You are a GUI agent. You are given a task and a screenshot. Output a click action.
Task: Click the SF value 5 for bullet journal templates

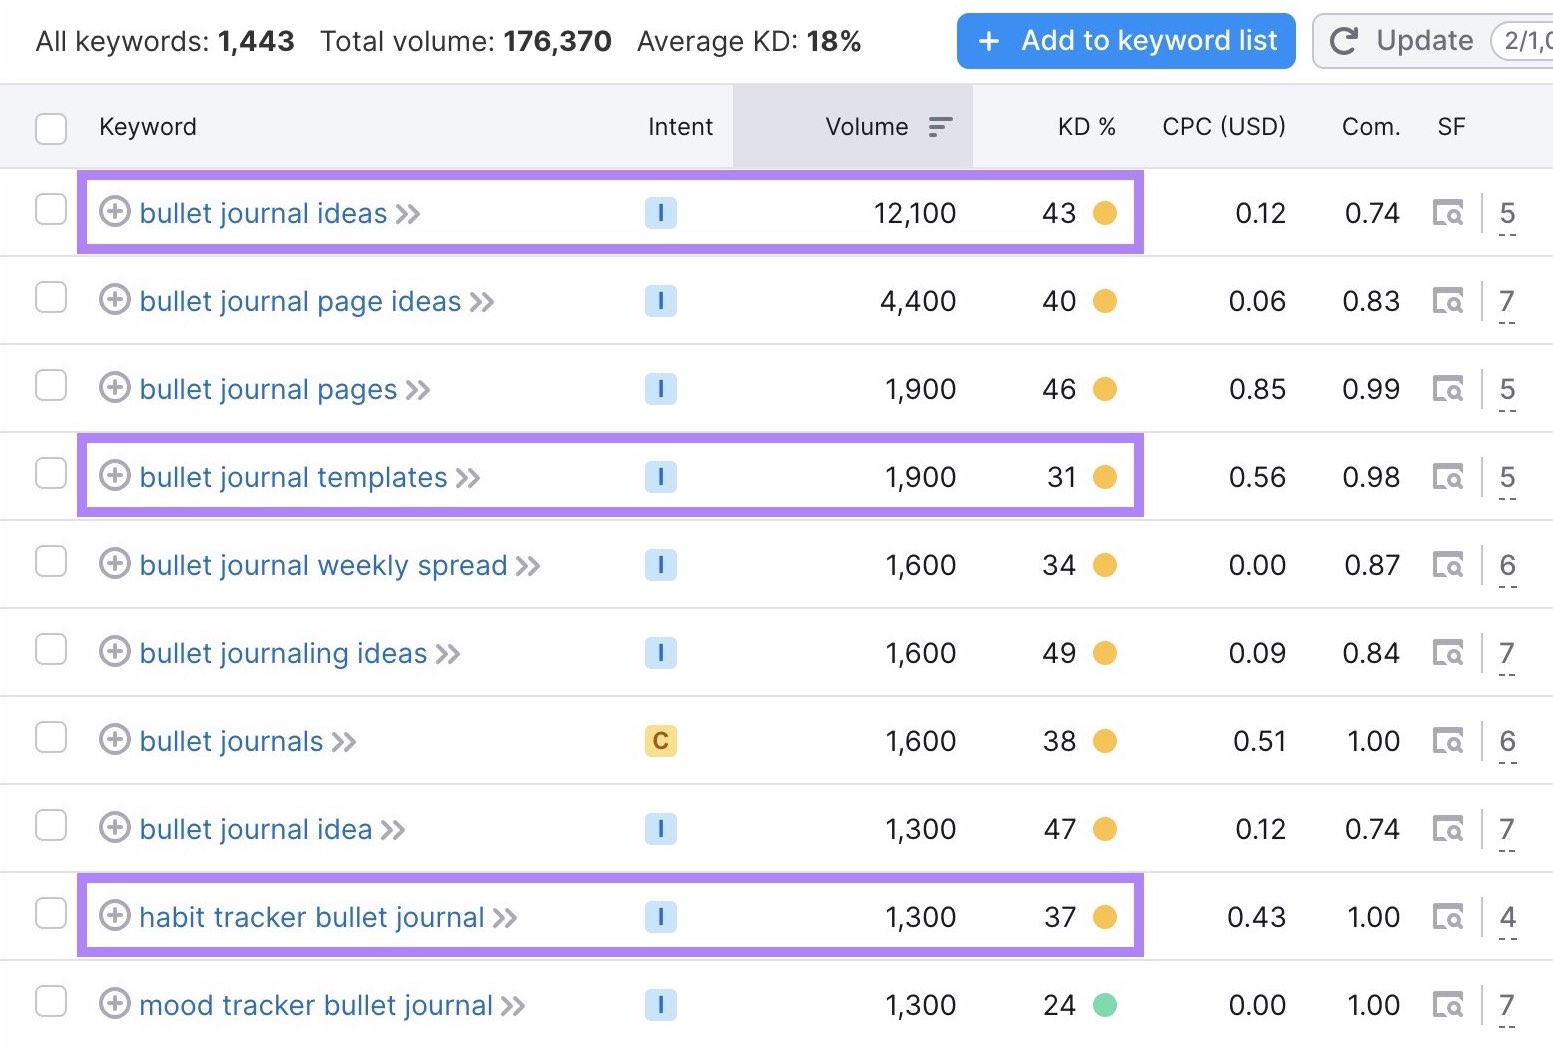tap(1506, 477)
